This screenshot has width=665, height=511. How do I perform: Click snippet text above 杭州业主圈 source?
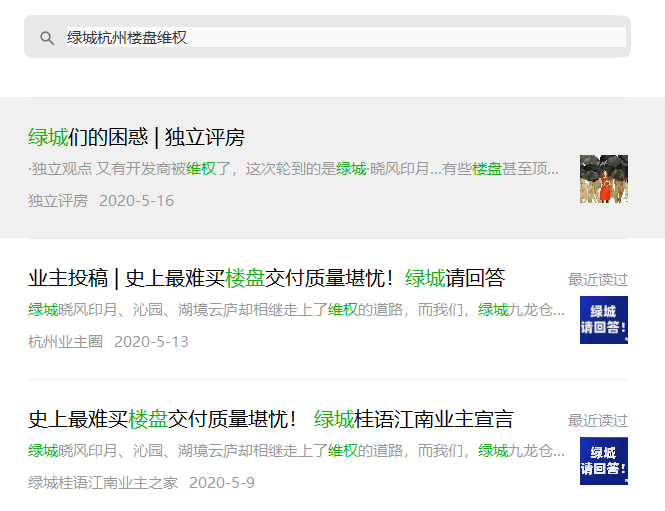296,310
